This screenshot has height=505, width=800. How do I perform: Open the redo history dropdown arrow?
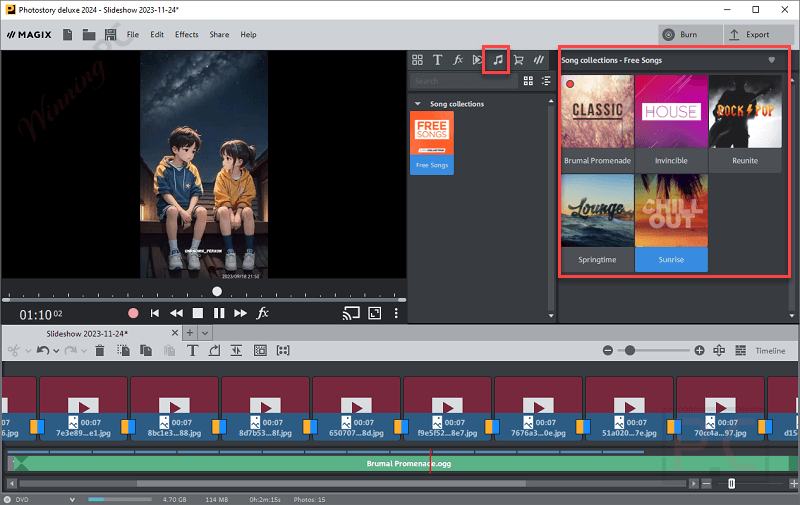click(84, 351)
